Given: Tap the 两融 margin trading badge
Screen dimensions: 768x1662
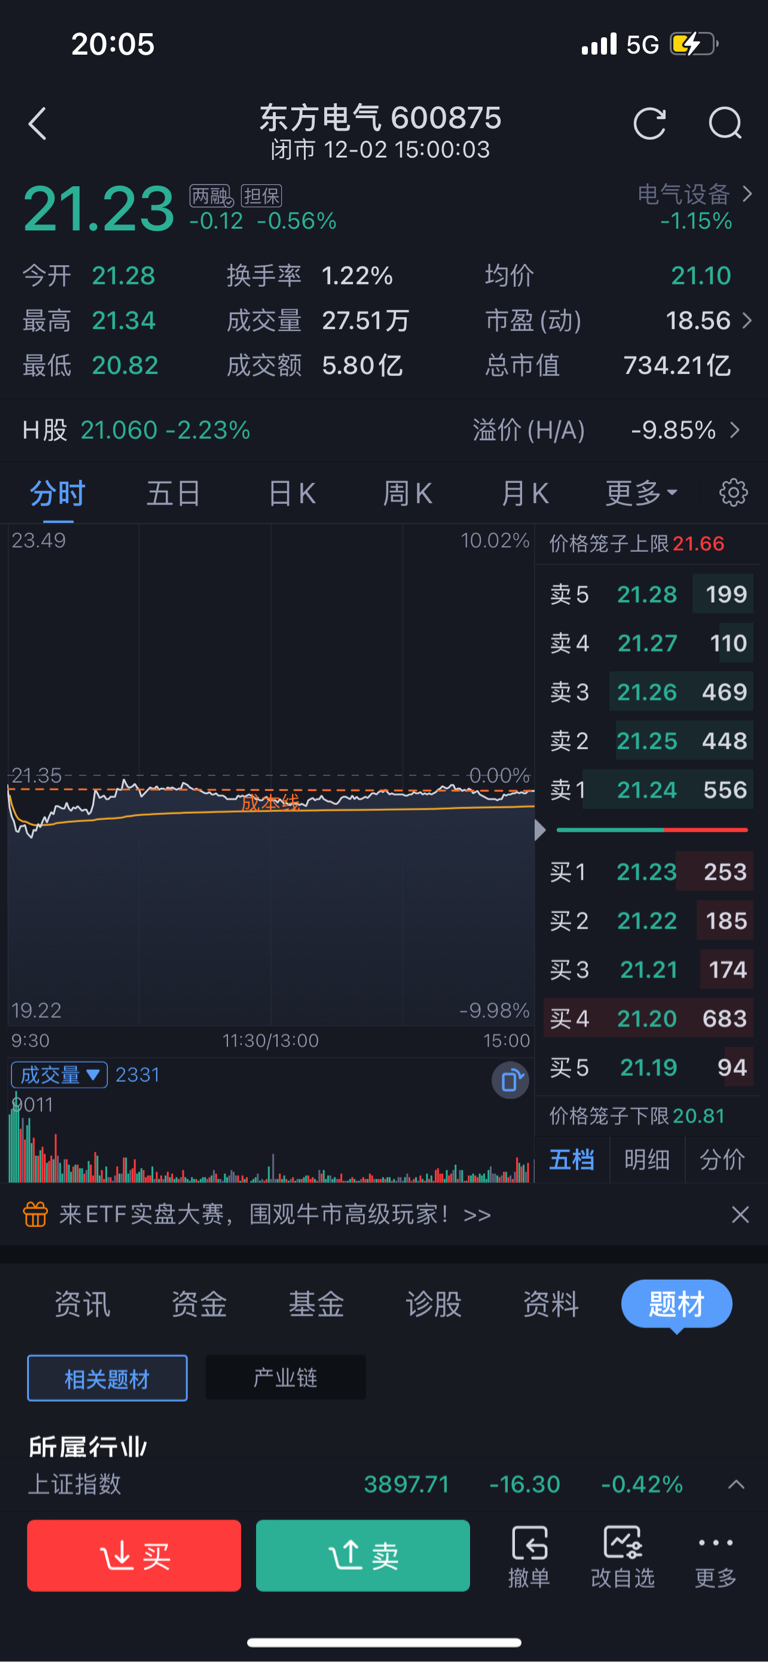Looking at the screenshot, I should (x=211, y=195).
